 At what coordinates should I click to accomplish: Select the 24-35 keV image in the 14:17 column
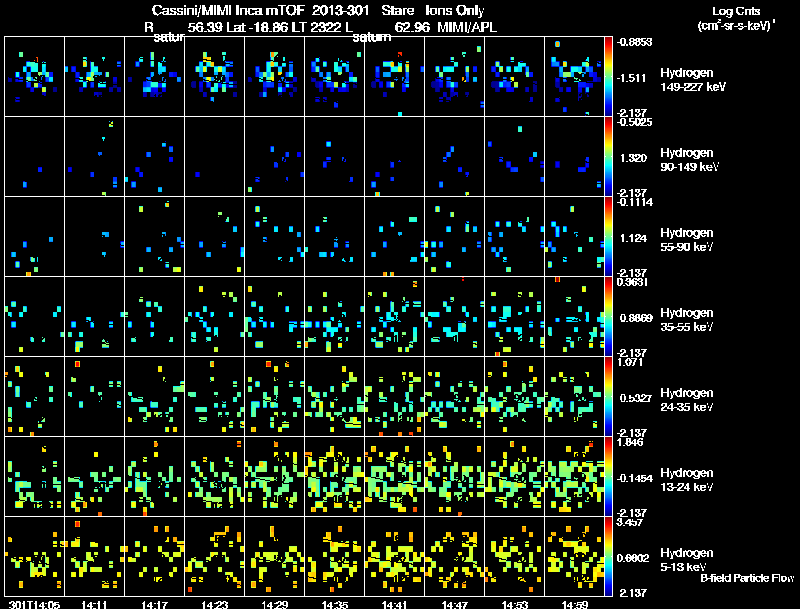[x=155, y=396]
